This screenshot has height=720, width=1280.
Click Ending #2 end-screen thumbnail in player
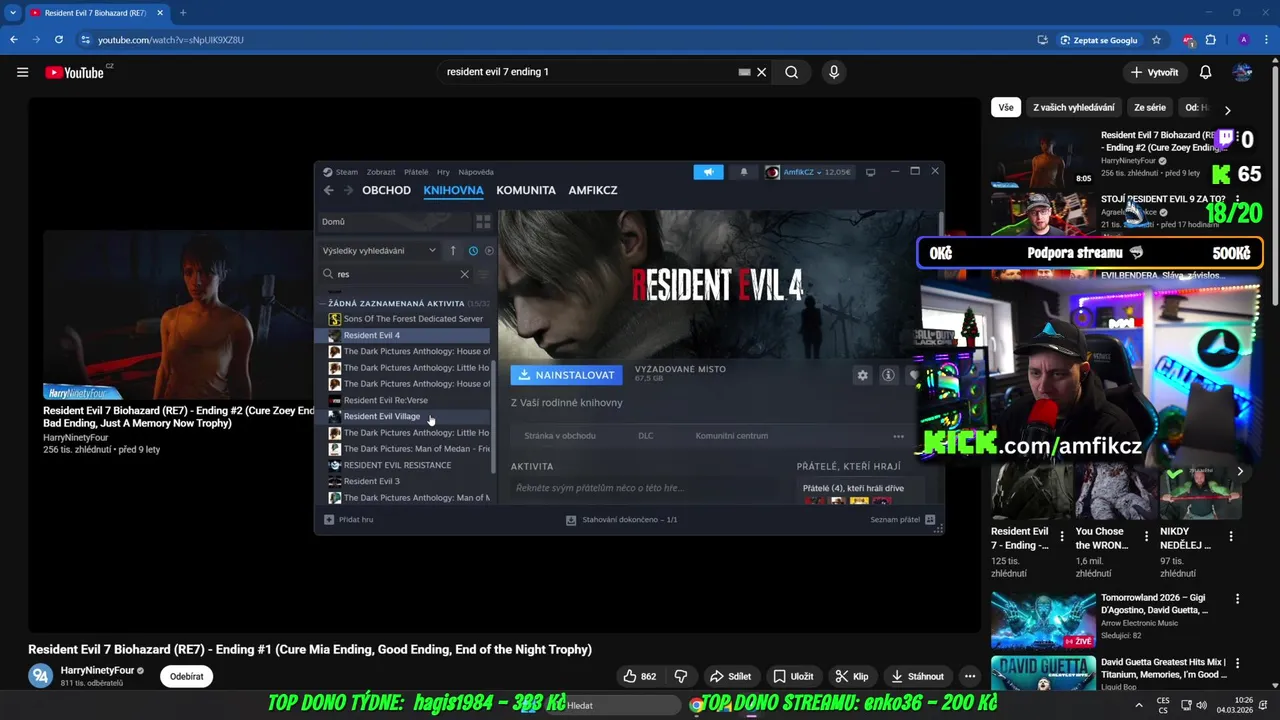(178, 315)
